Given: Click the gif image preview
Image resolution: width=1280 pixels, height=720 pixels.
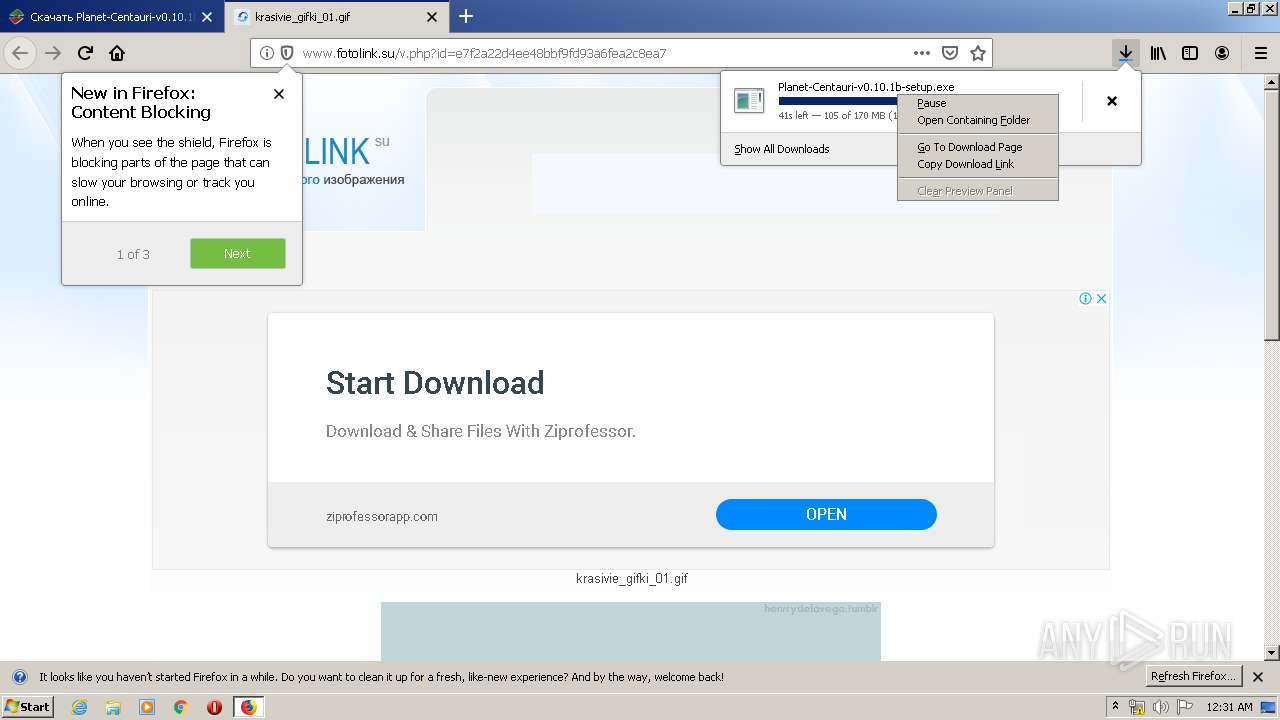Looking at the screenshot, I should pos(631,631).
